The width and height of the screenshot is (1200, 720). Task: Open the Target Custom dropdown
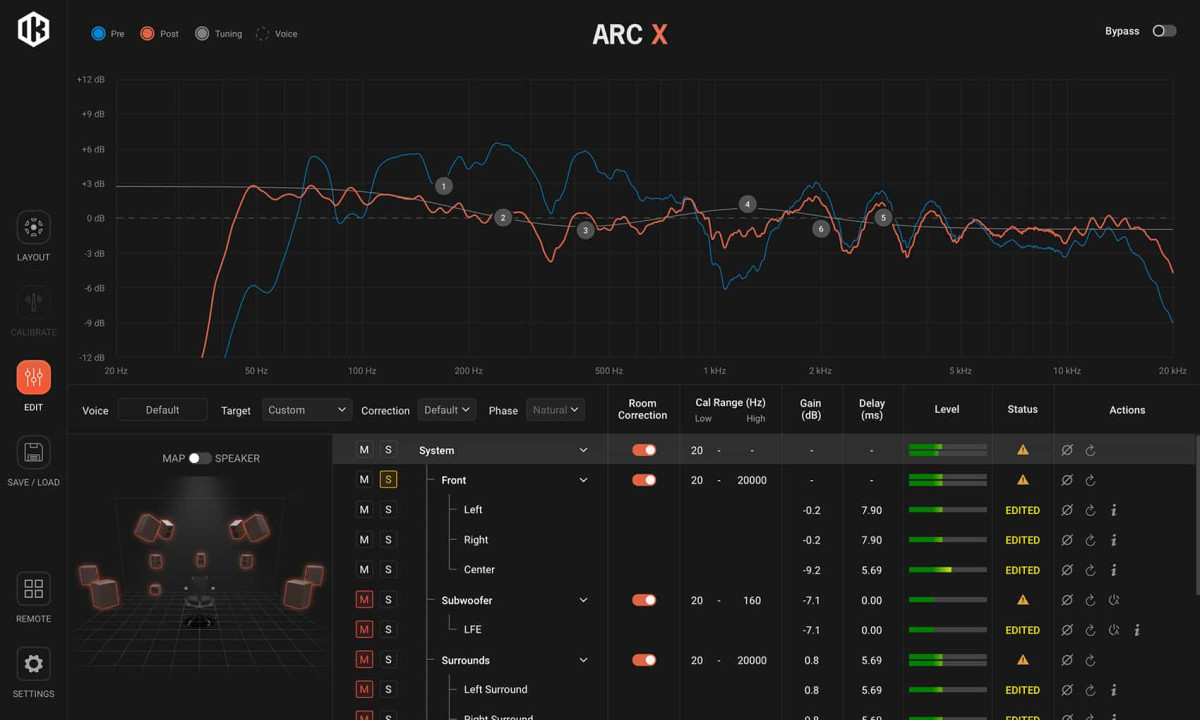307,410
